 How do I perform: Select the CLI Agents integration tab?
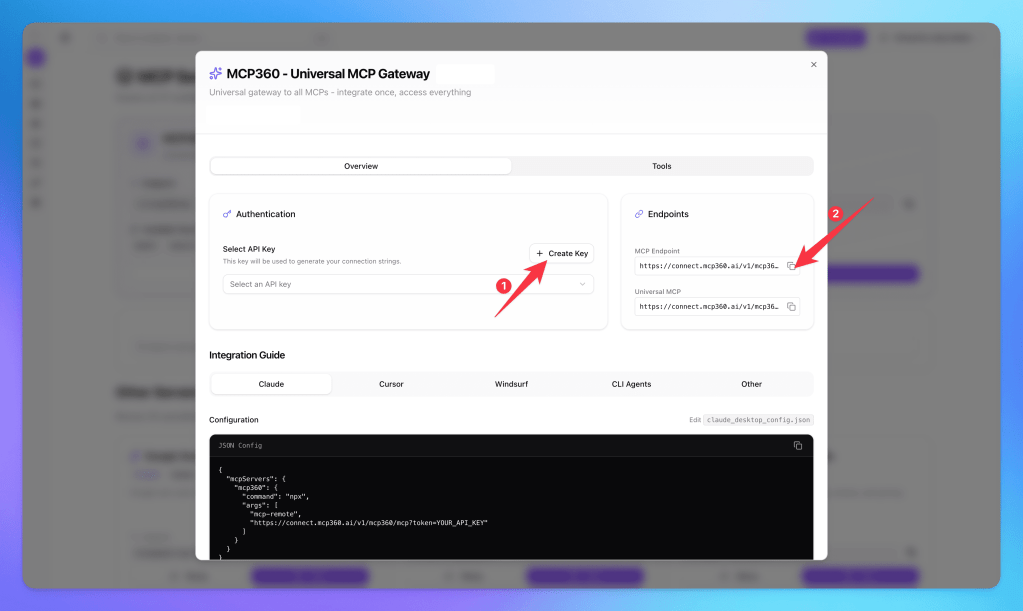(x=631, y=384)
